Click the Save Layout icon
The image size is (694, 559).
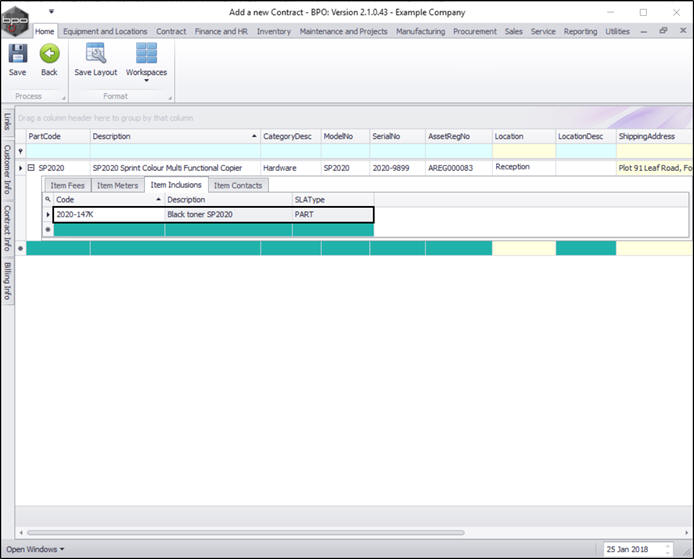[x=96, y=53]
